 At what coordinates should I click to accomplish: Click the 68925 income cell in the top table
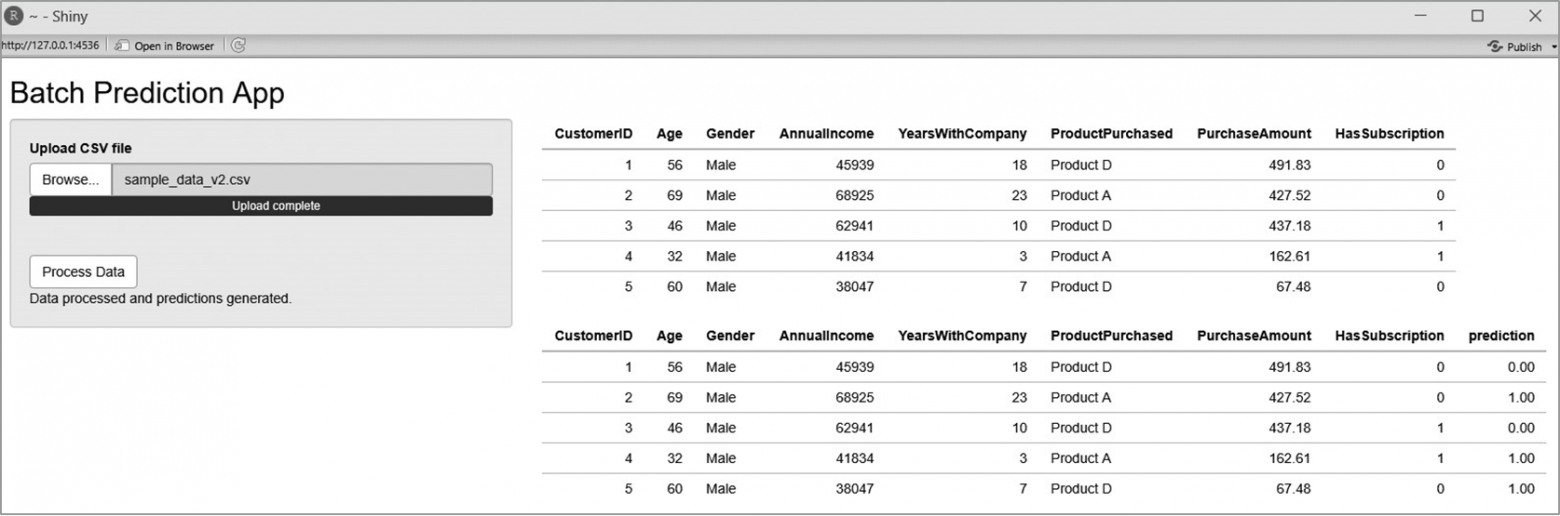click(855, 195)
